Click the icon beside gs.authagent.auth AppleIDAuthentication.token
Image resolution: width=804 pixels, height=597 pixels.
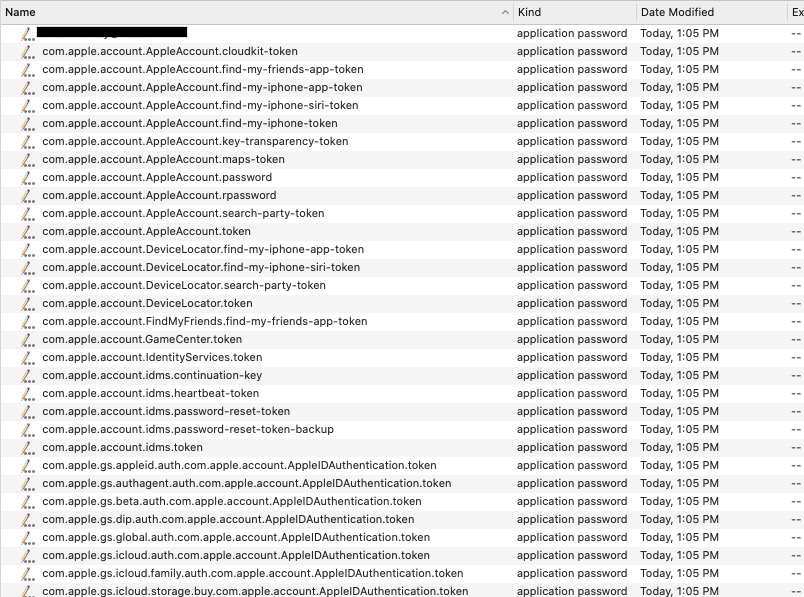pos(28,483)
